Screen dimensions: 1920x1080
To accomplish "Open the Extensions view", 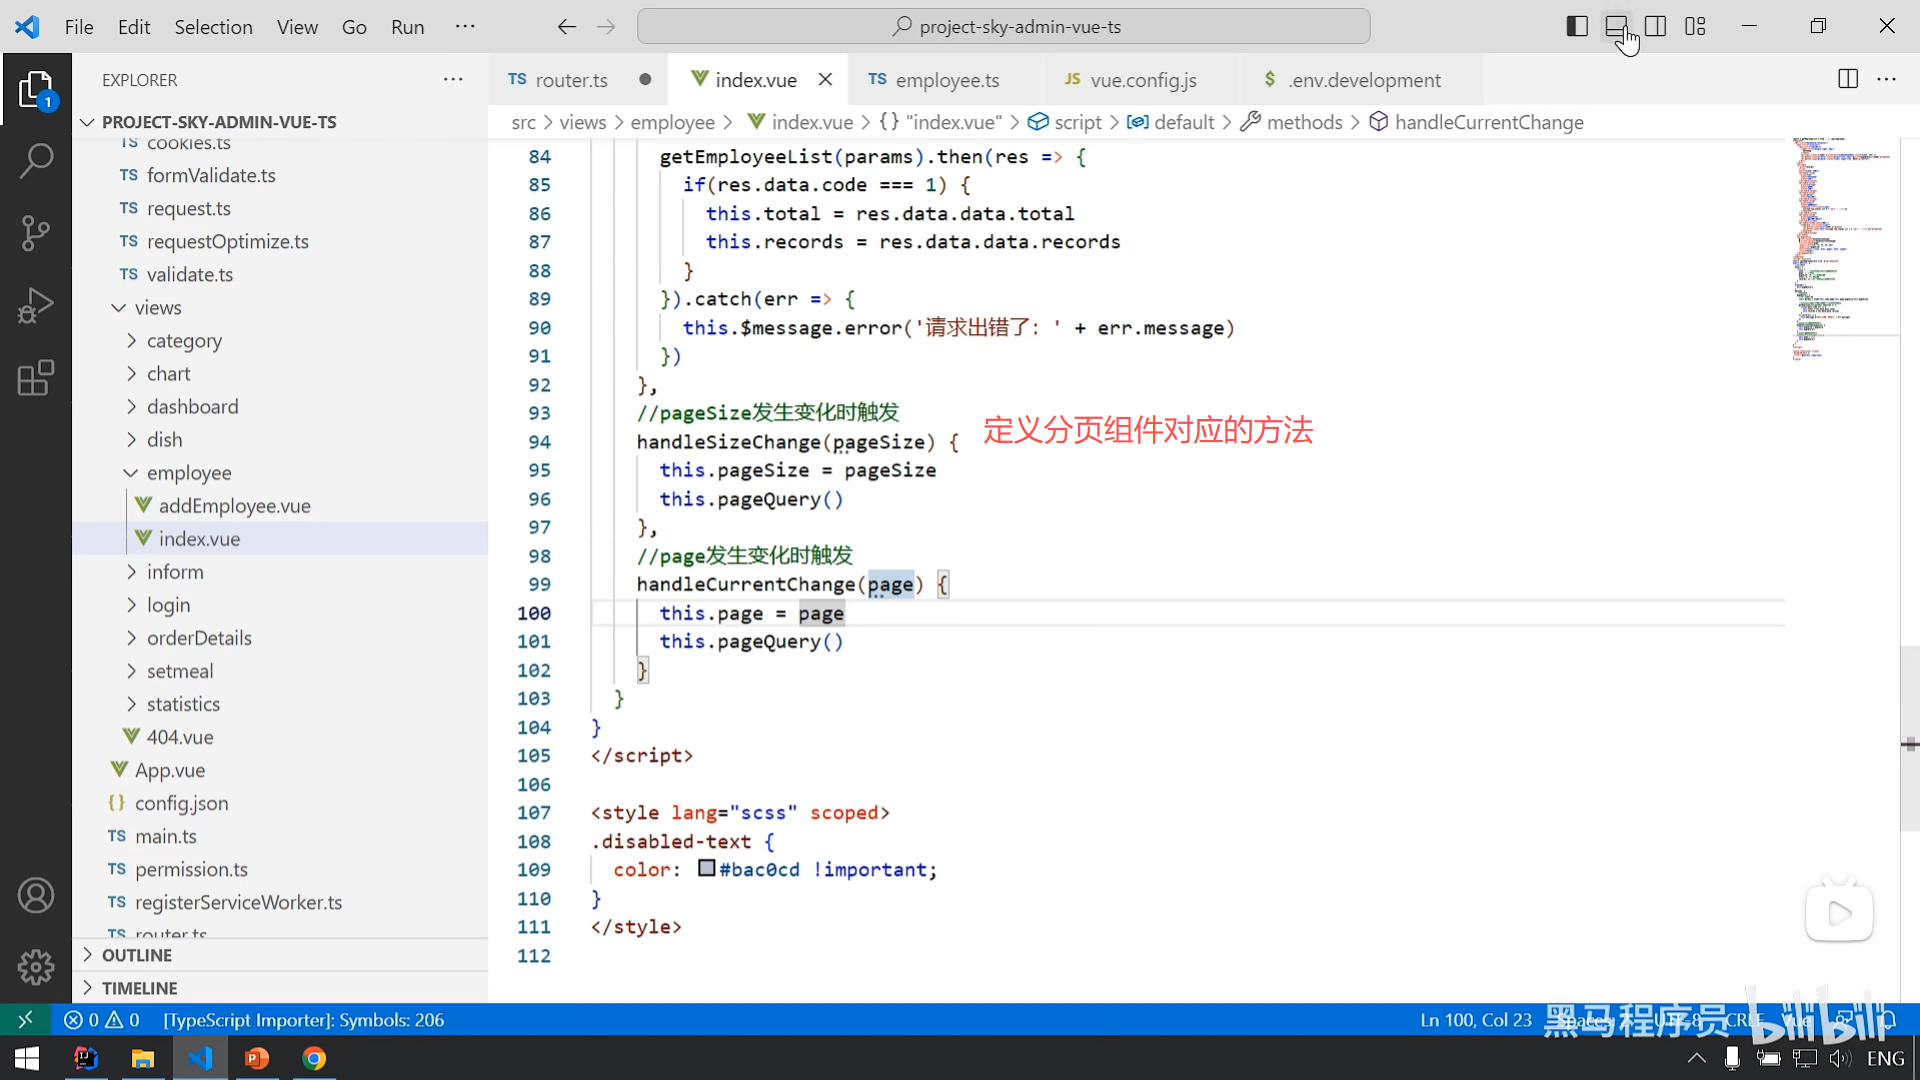I will pyautogui.click(x=36, y=378).
